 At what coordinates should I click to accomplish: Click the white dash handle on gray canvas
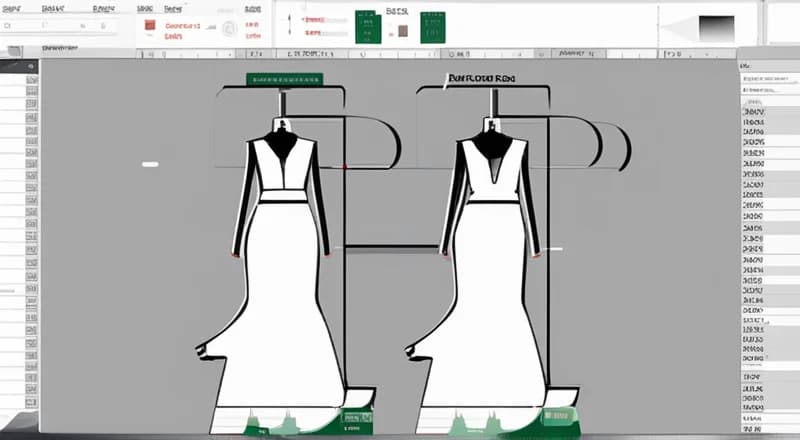pos(151,163)
